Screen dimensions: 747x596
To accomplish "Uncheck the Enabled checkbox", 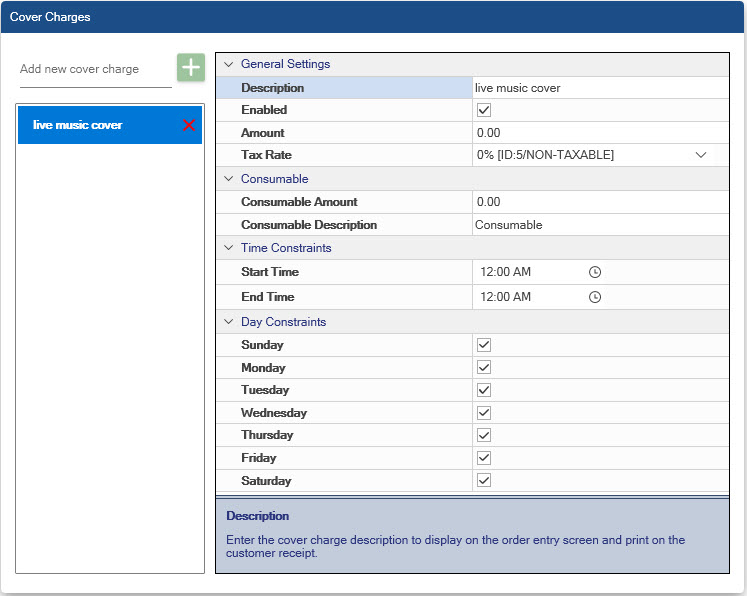I will 484,110.
